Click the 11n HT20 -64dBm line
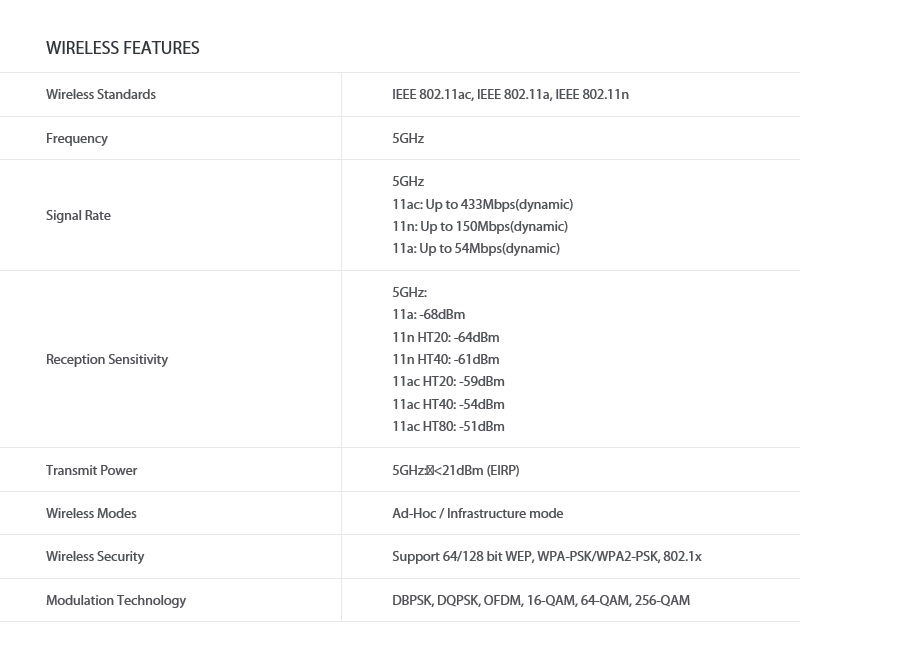 [445, 338]
